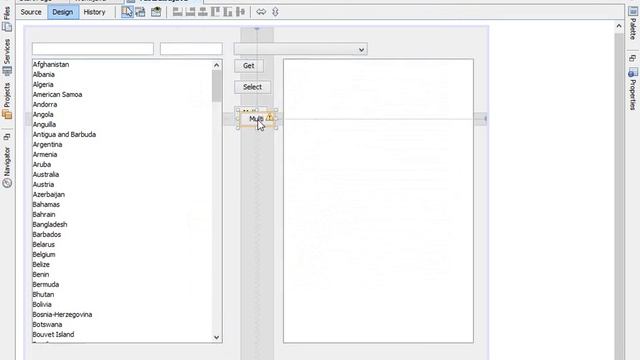The image size is (640, 360).
Task: Open the Services side panel
Action: tap(7, 57)
